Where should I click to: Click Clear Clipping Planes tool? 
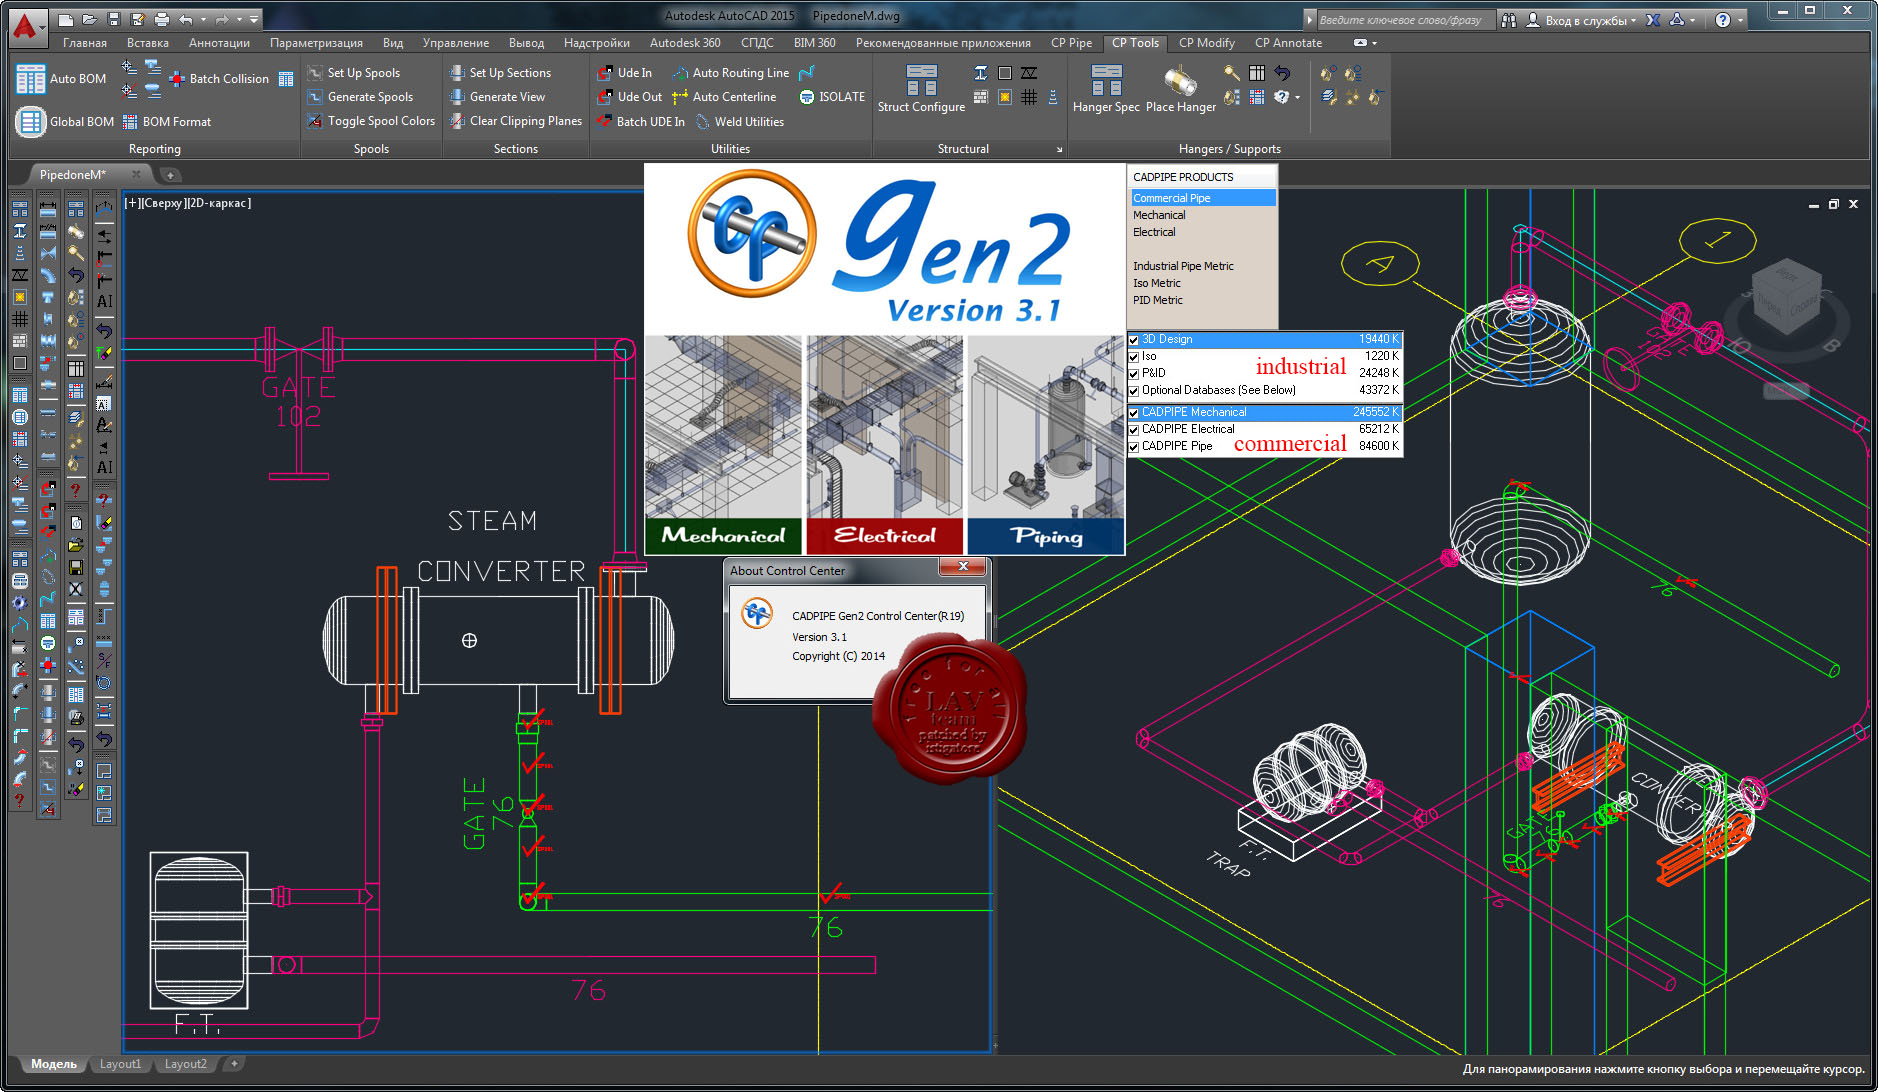click(x=515, y=121)
